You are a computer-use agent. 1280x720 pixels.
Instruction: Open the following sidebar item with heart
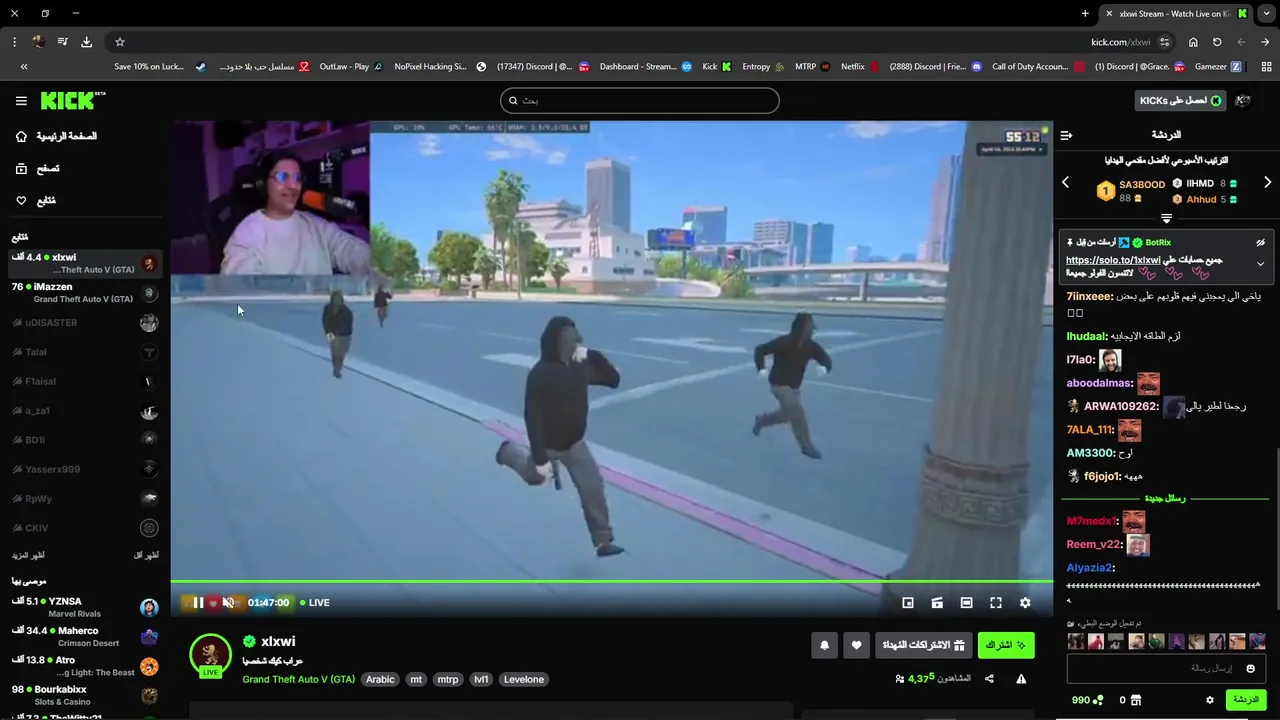click(x=36, y=201)
